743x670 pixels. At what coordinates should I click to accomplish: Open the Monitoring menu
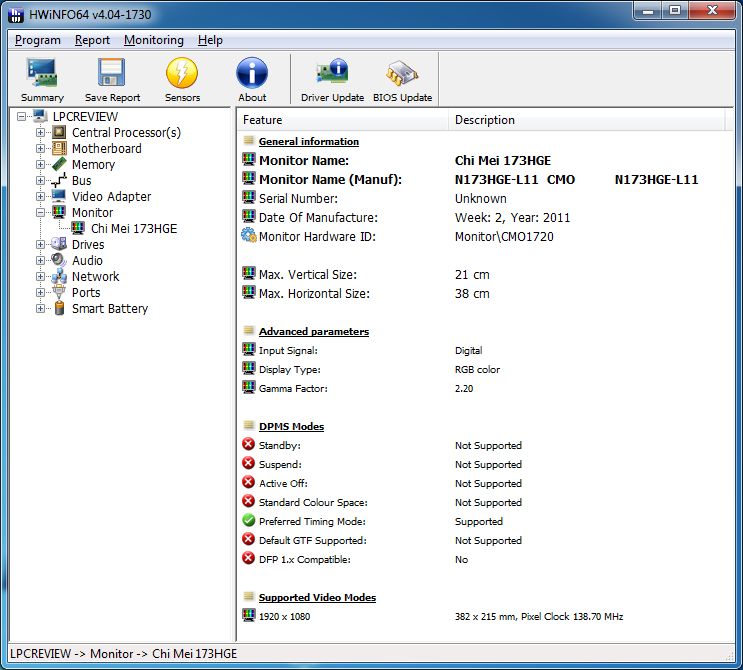click(x=154, y=40)
